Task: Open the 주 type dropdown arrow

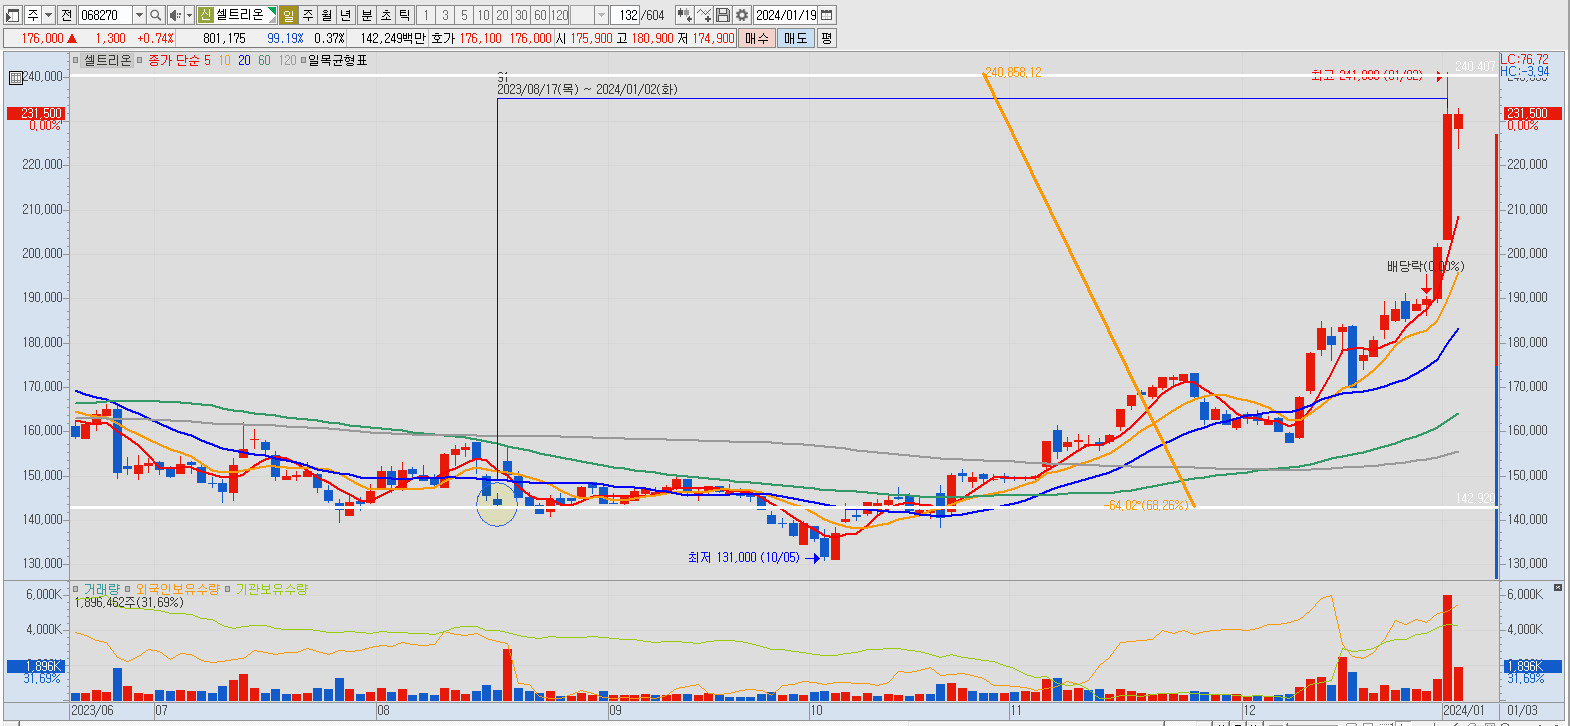Action: 48,15
